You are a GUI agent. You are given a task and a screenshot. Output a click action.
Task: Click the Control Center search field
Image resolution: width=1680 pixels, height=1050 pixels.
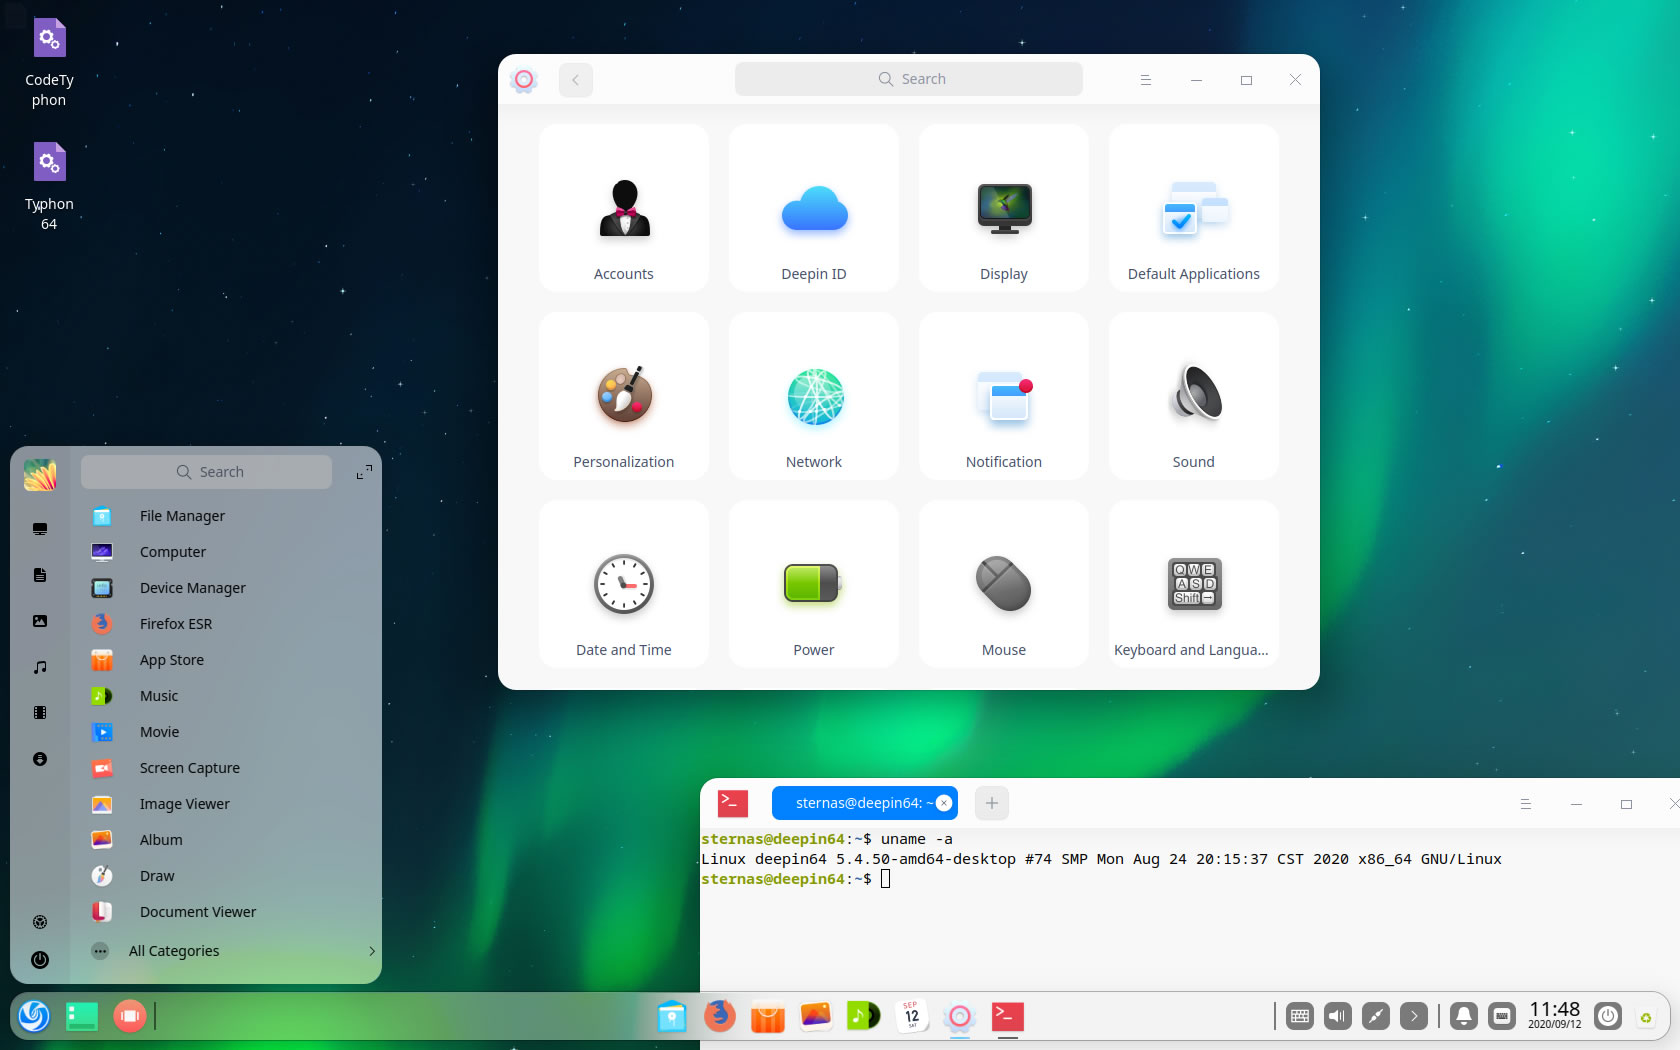909,79
